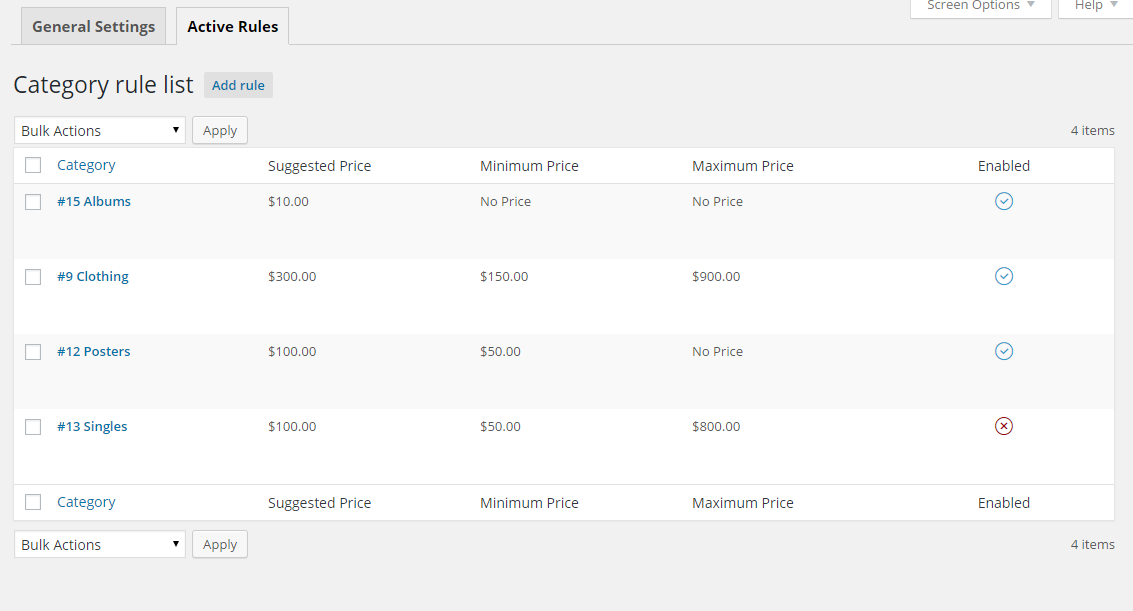Open the top Bulk Actions dropdown
The height and width of the screenshot is (611, 1133).
pyautogui.click(x=100, y=131)
